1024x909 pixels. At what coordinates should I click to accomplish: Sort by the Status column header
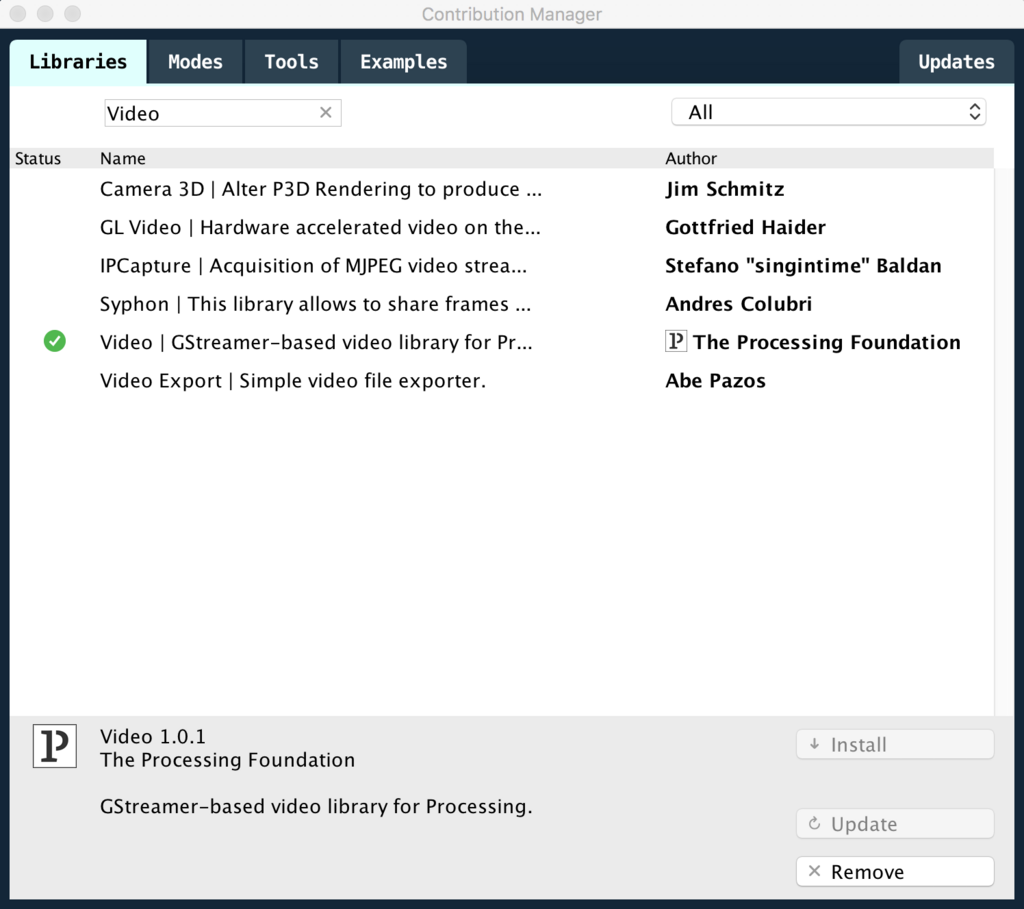pos(38,159)
